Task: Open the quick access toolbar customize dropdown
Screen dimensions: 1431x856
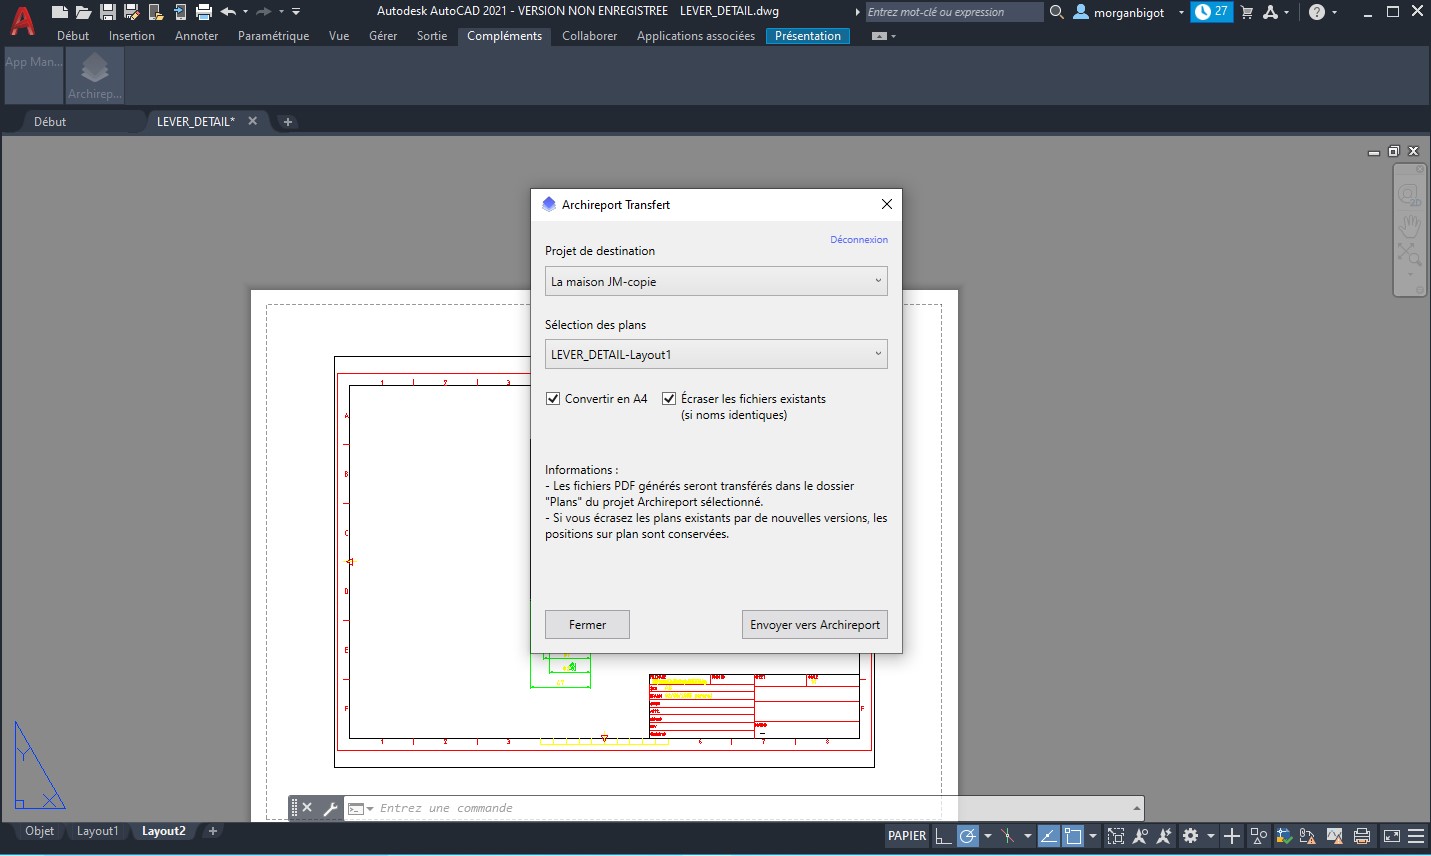Action: point(296,12)
